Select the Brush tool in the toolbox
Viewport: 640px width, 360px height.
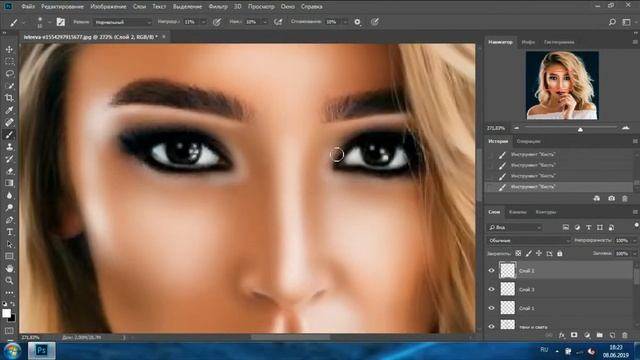[9, 135]
